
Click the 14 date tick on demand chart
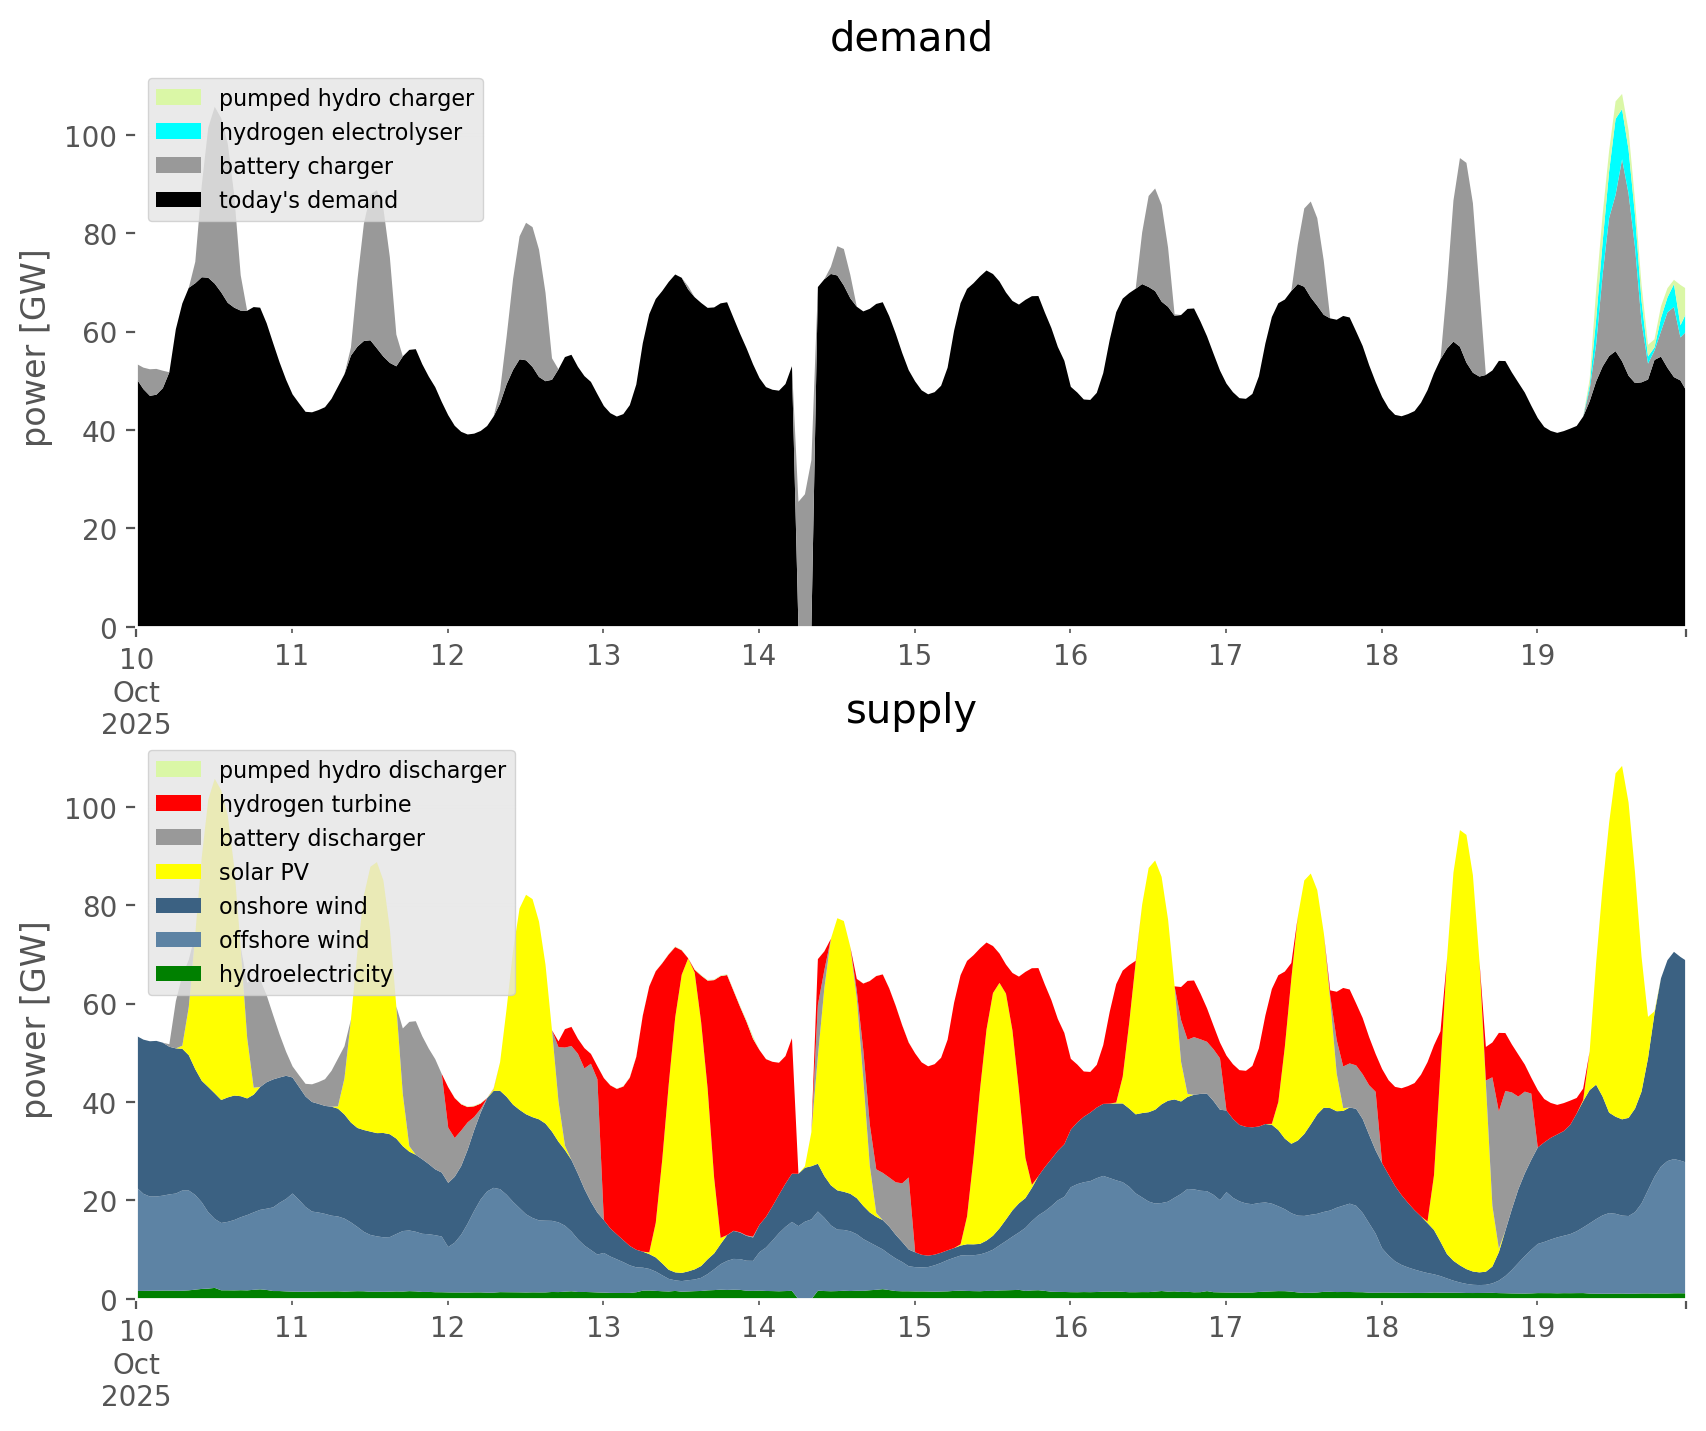(759, 656)
